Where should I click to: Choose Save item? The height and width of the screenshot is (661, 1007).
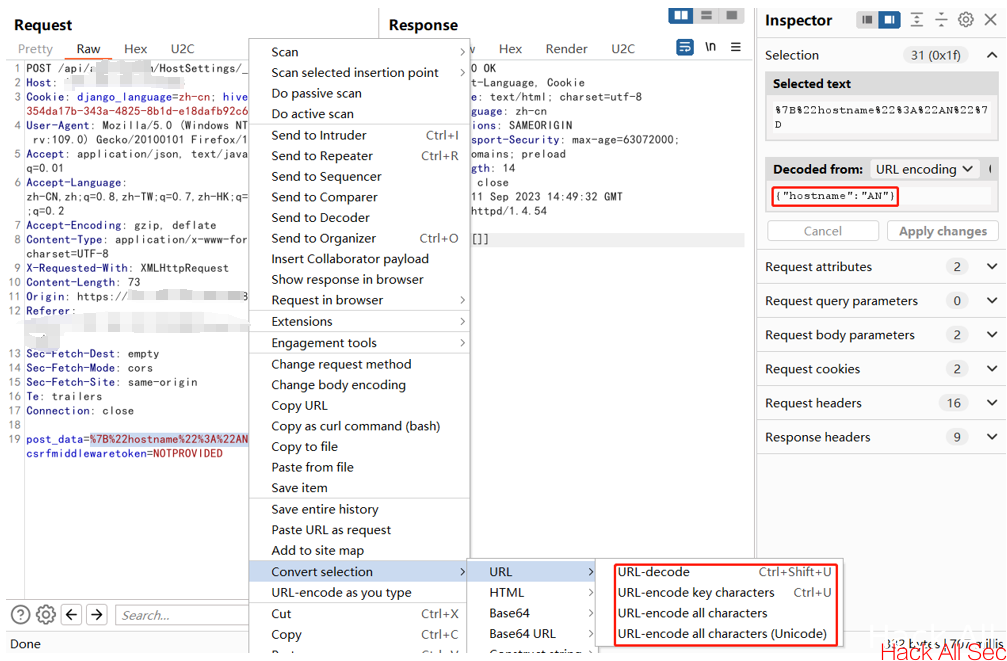[359, 488]
